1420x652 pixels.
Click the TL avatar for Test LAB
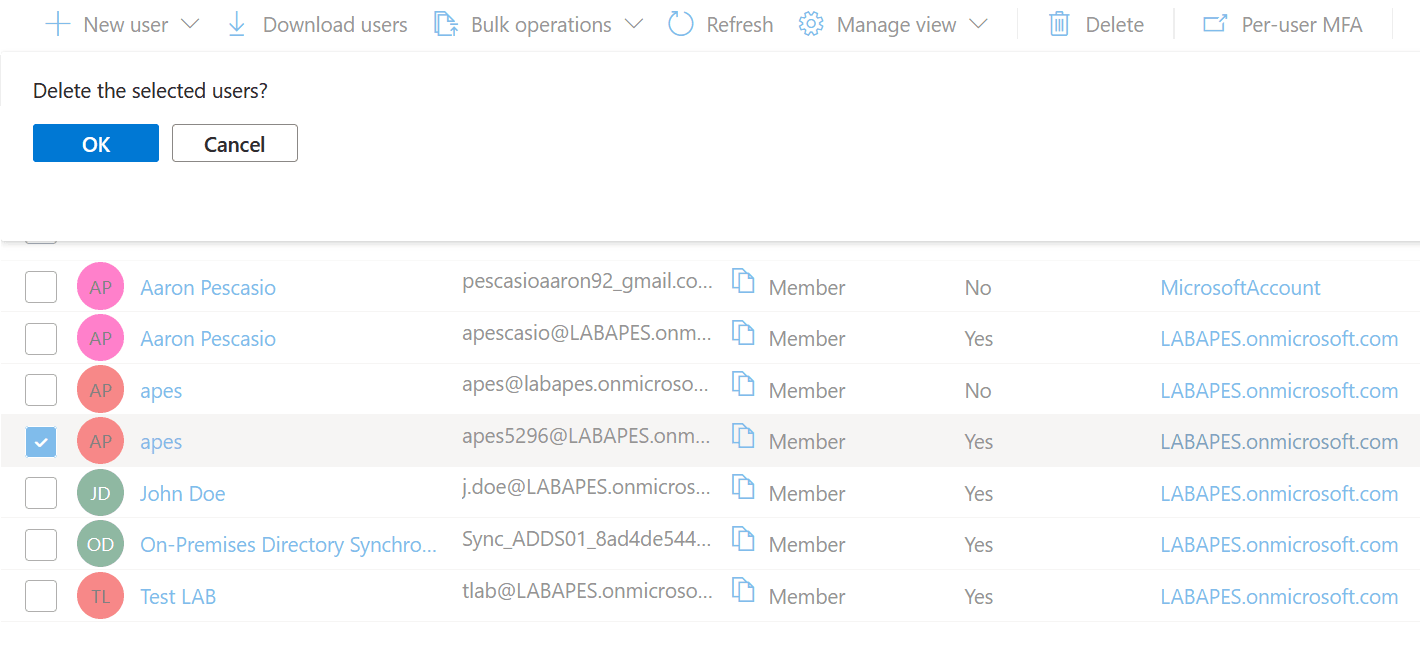pos(100,596)
